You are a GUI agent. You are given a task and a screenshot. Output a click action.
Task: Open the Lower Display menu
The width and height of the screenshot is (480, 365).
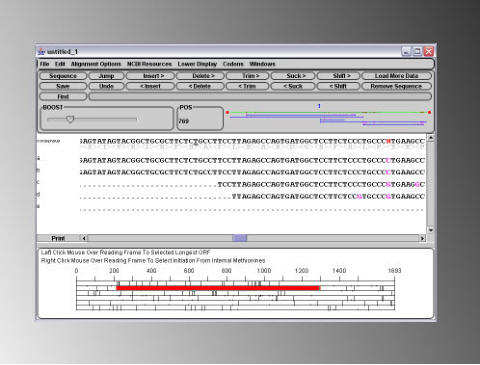(x=197, y=64)
